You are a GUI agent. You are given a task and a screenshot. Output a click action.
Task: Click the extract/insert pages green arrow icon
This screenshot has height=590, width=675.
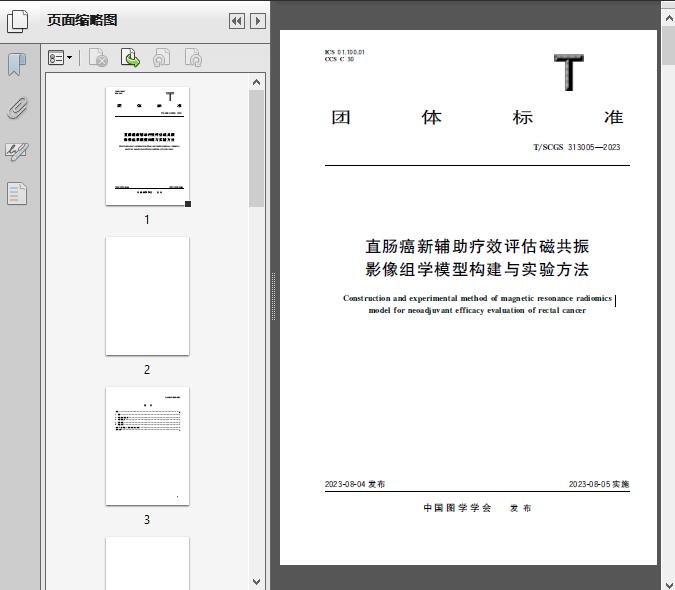click(130, 58)
